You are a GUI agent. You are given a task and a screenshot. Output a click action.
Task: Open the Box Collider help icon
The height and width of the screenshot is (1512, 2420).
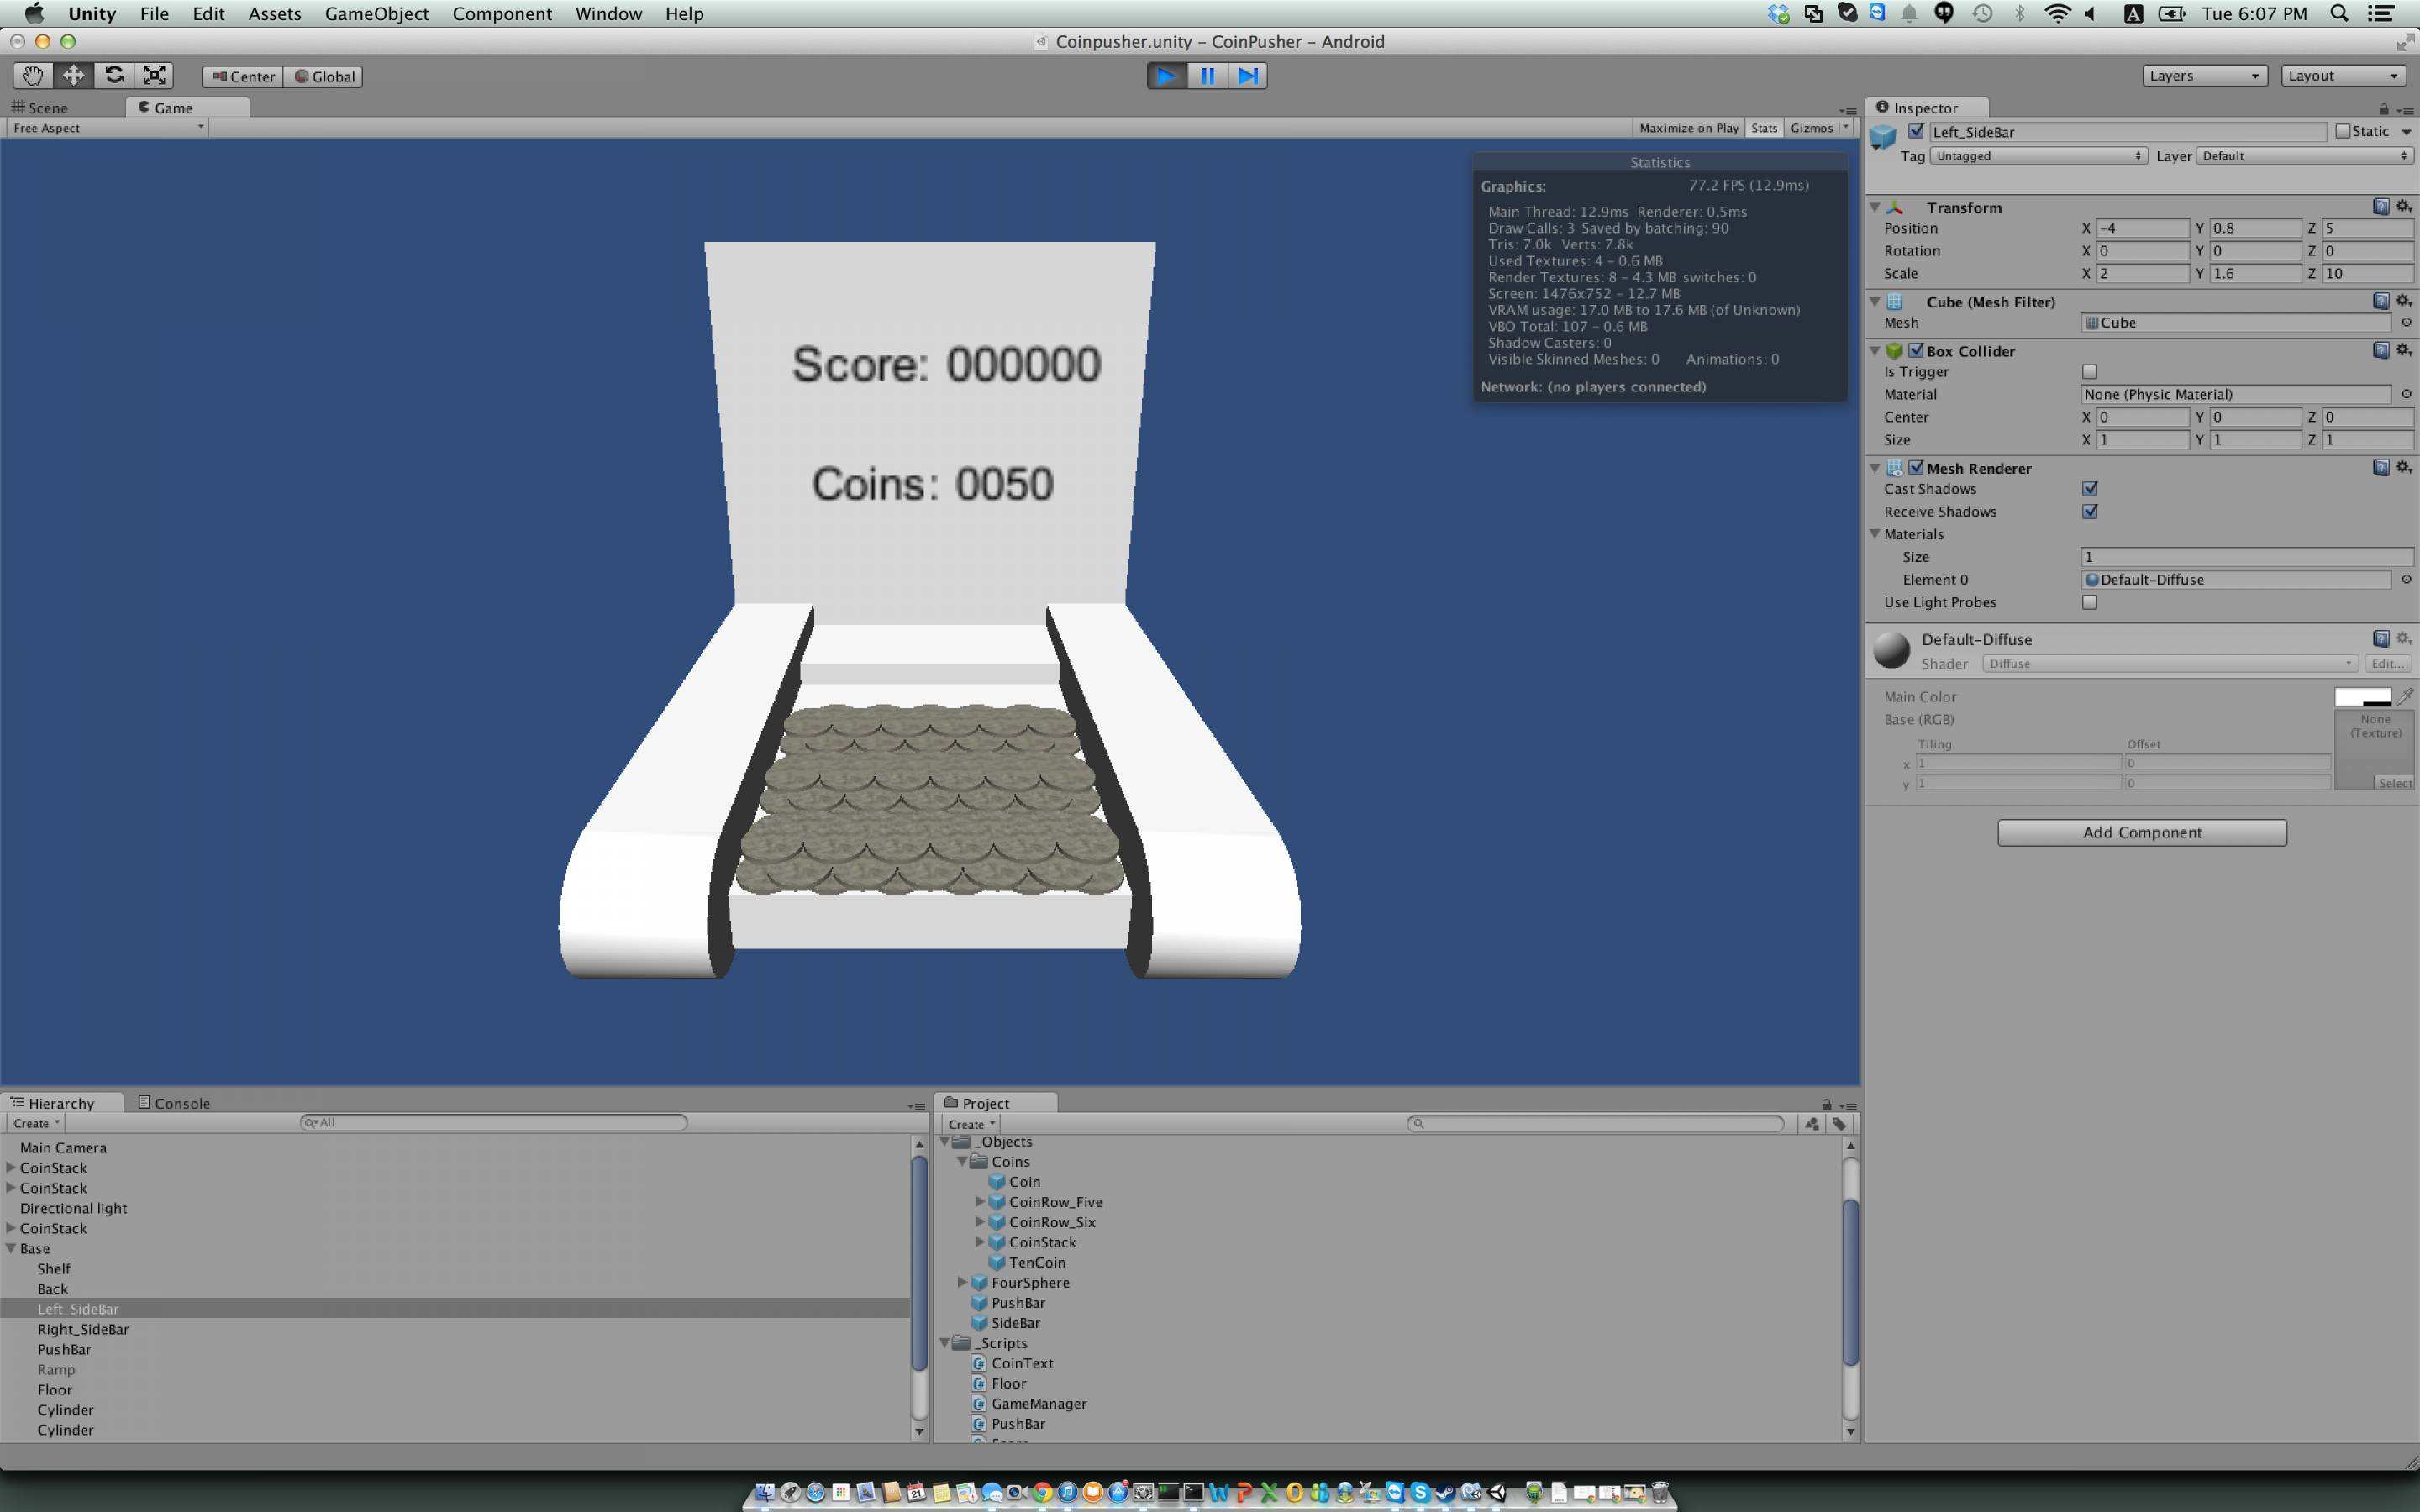[2380, 351]
